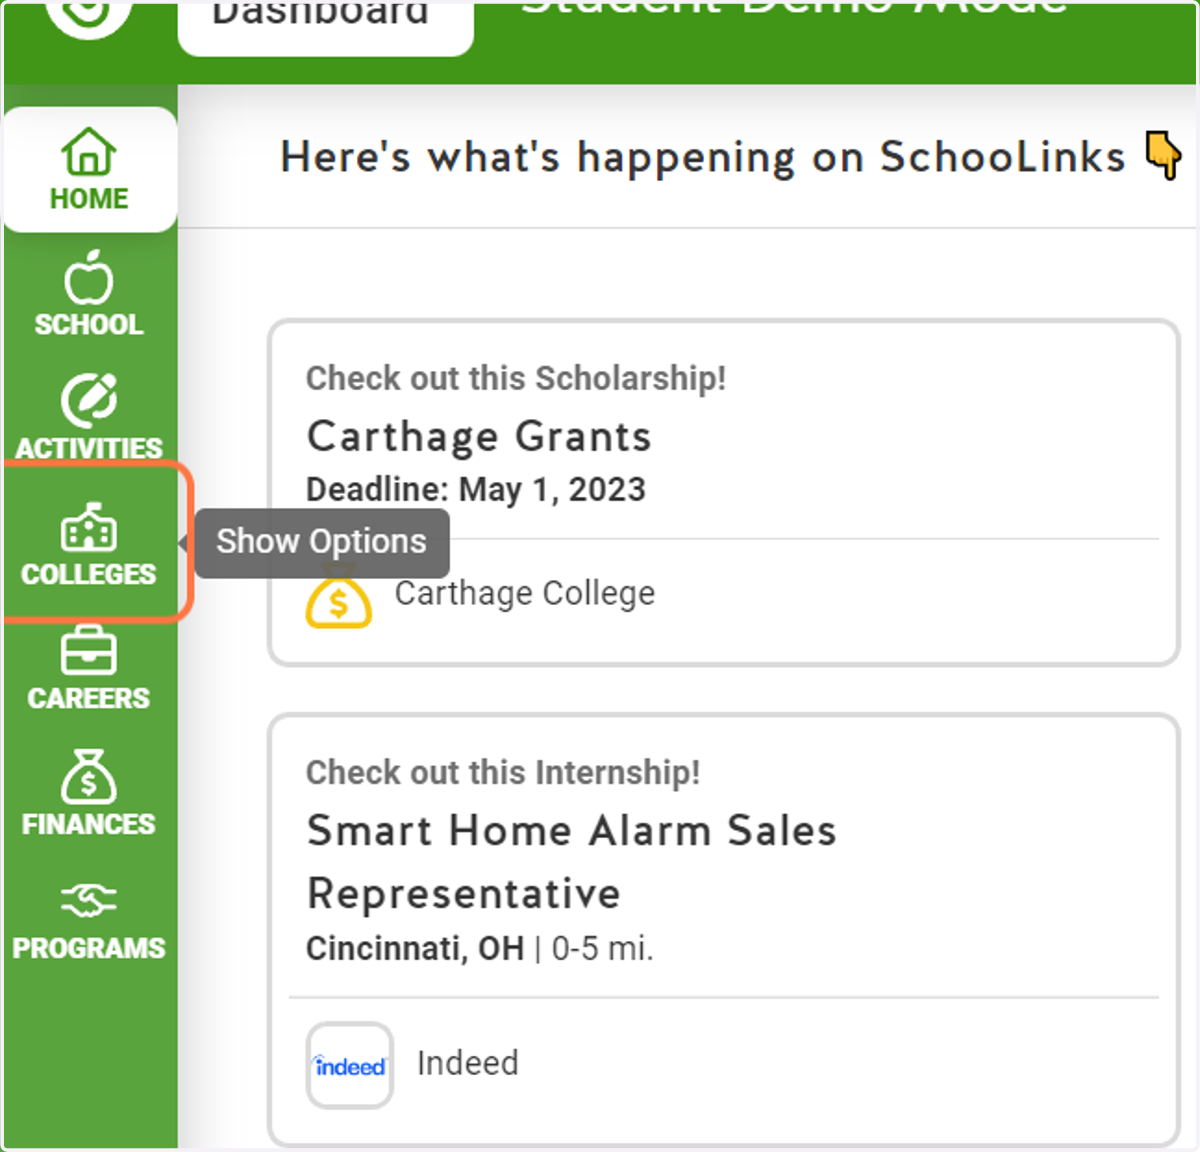Click the SCHOOL sidebar label
This screenshot has width=1200, height=1152.
[89, 324]
